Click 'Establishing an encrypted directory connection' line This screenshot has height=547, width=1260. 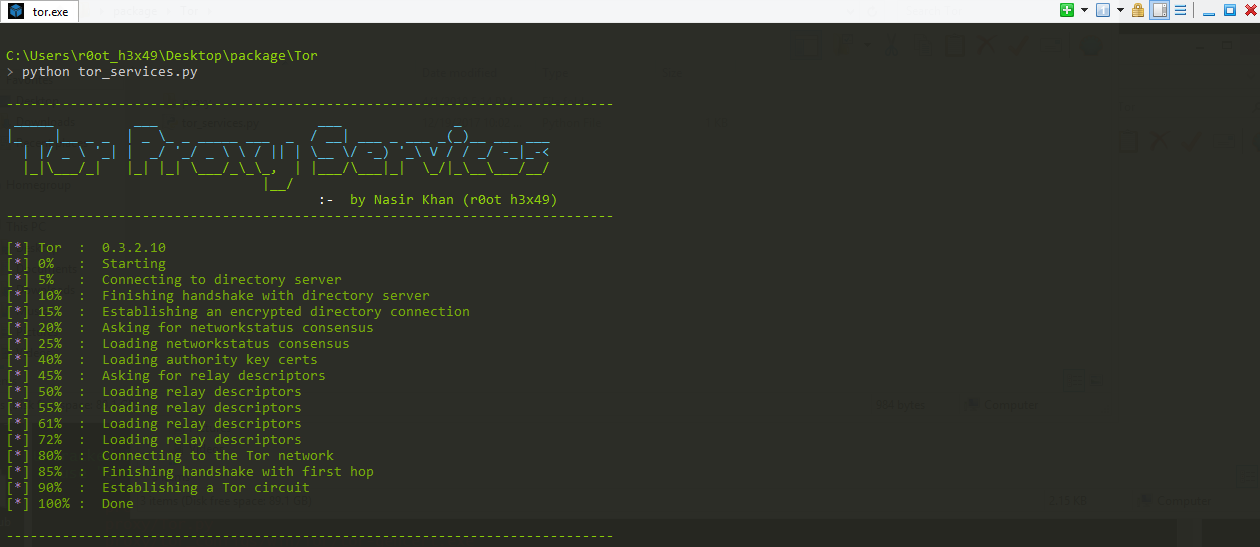click(x=238, y=312)
